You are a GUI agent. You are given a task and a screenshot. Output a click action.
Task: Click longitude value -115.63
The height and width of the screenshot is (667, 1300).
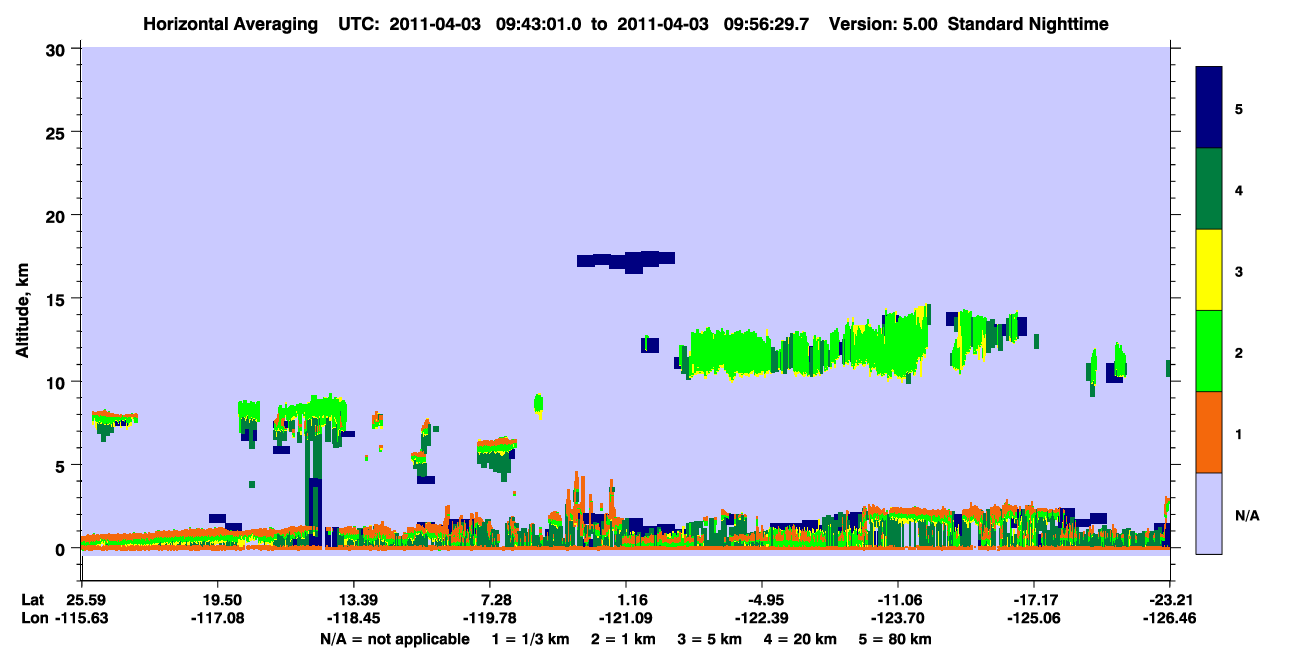[x=81, y=618]
